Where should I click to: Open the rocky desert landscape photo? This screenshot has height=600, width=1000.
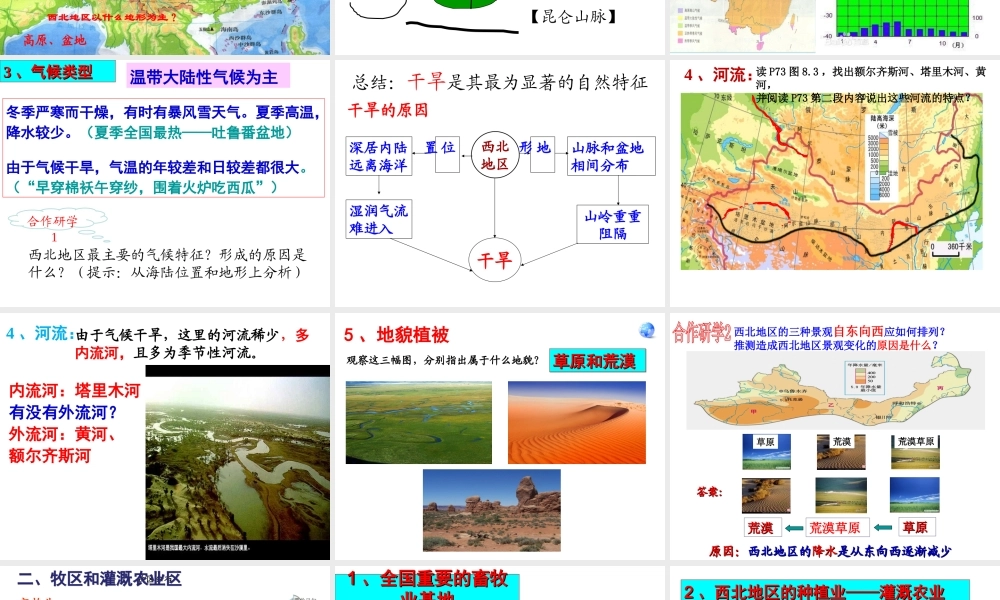click(x=492, y=510)
